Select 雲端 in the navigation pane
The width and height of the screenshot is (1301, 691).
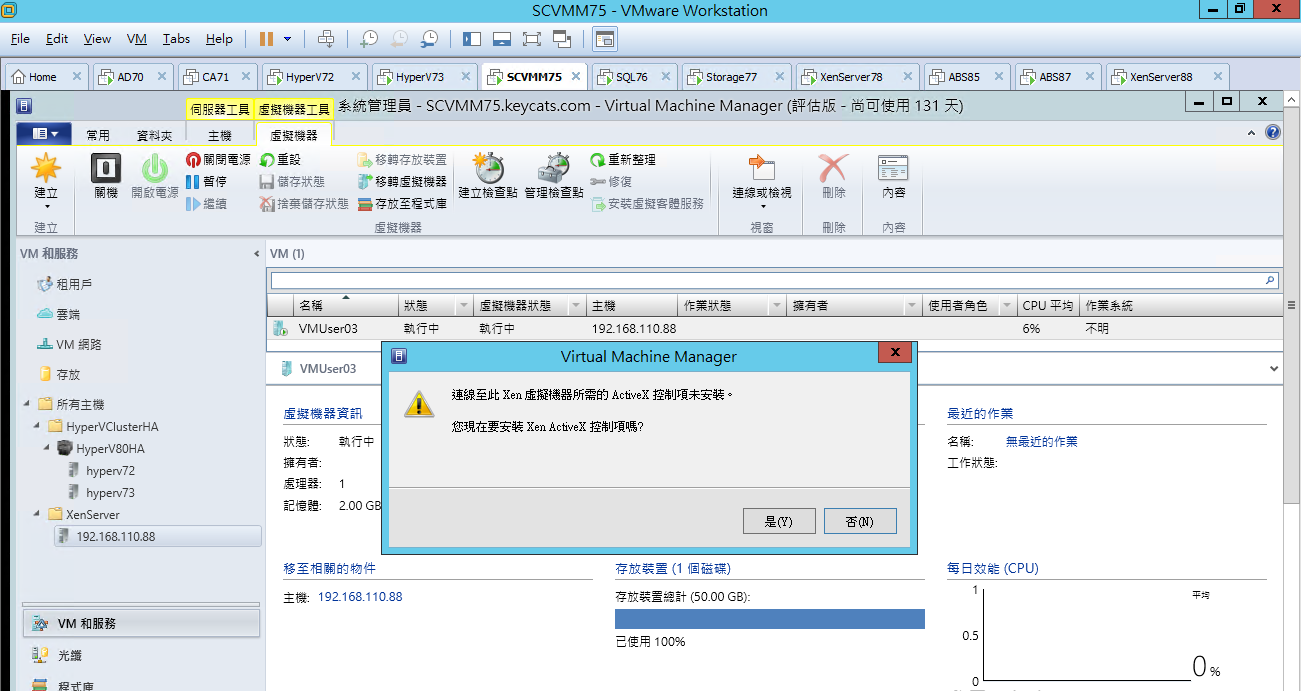click(68, 314)
